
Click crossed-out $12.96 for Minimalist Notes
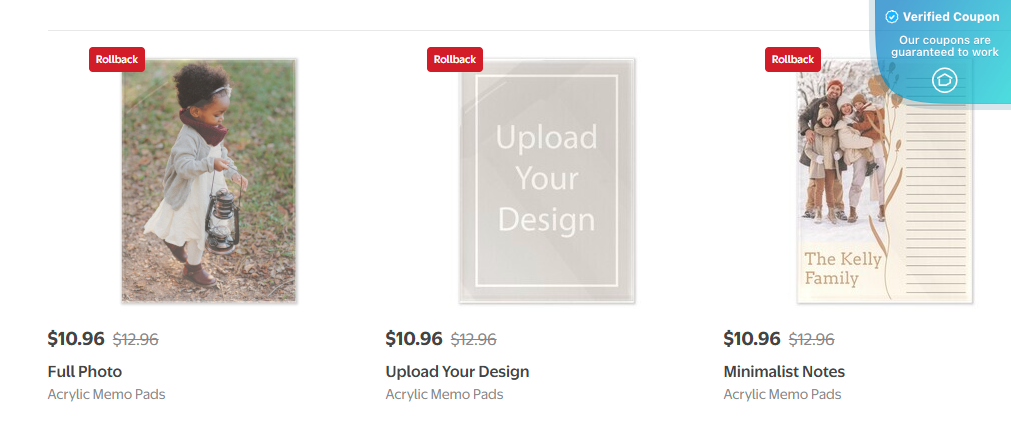(812, 340)
